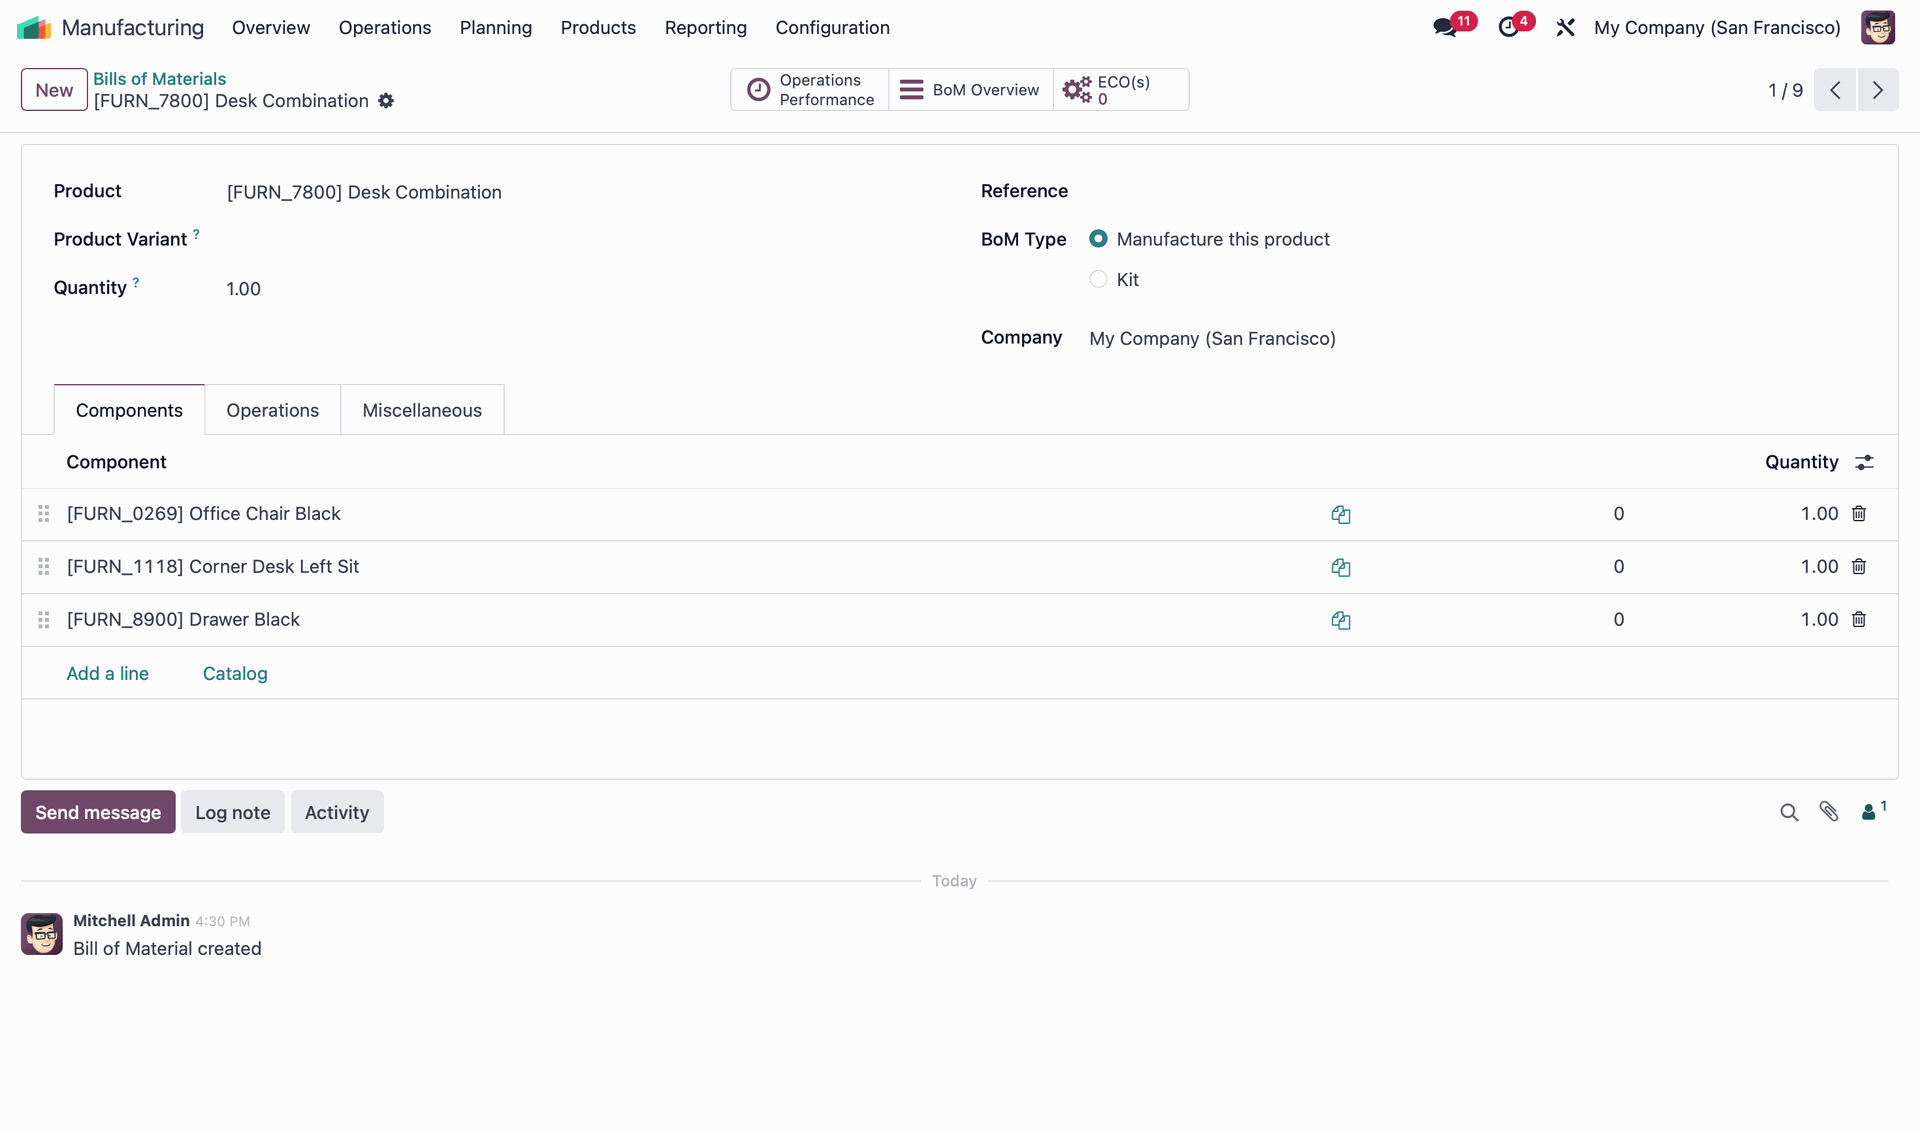This screenshot has height=1130, width=1920.
Task: Click the Quantity field value 1.00
Action: (243, 289)
